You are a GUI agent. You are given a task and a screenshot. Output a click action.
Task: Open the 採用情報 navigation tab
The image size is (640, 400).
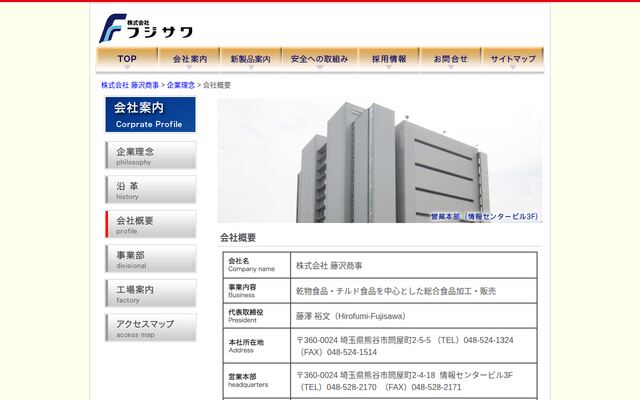[389, 59]
